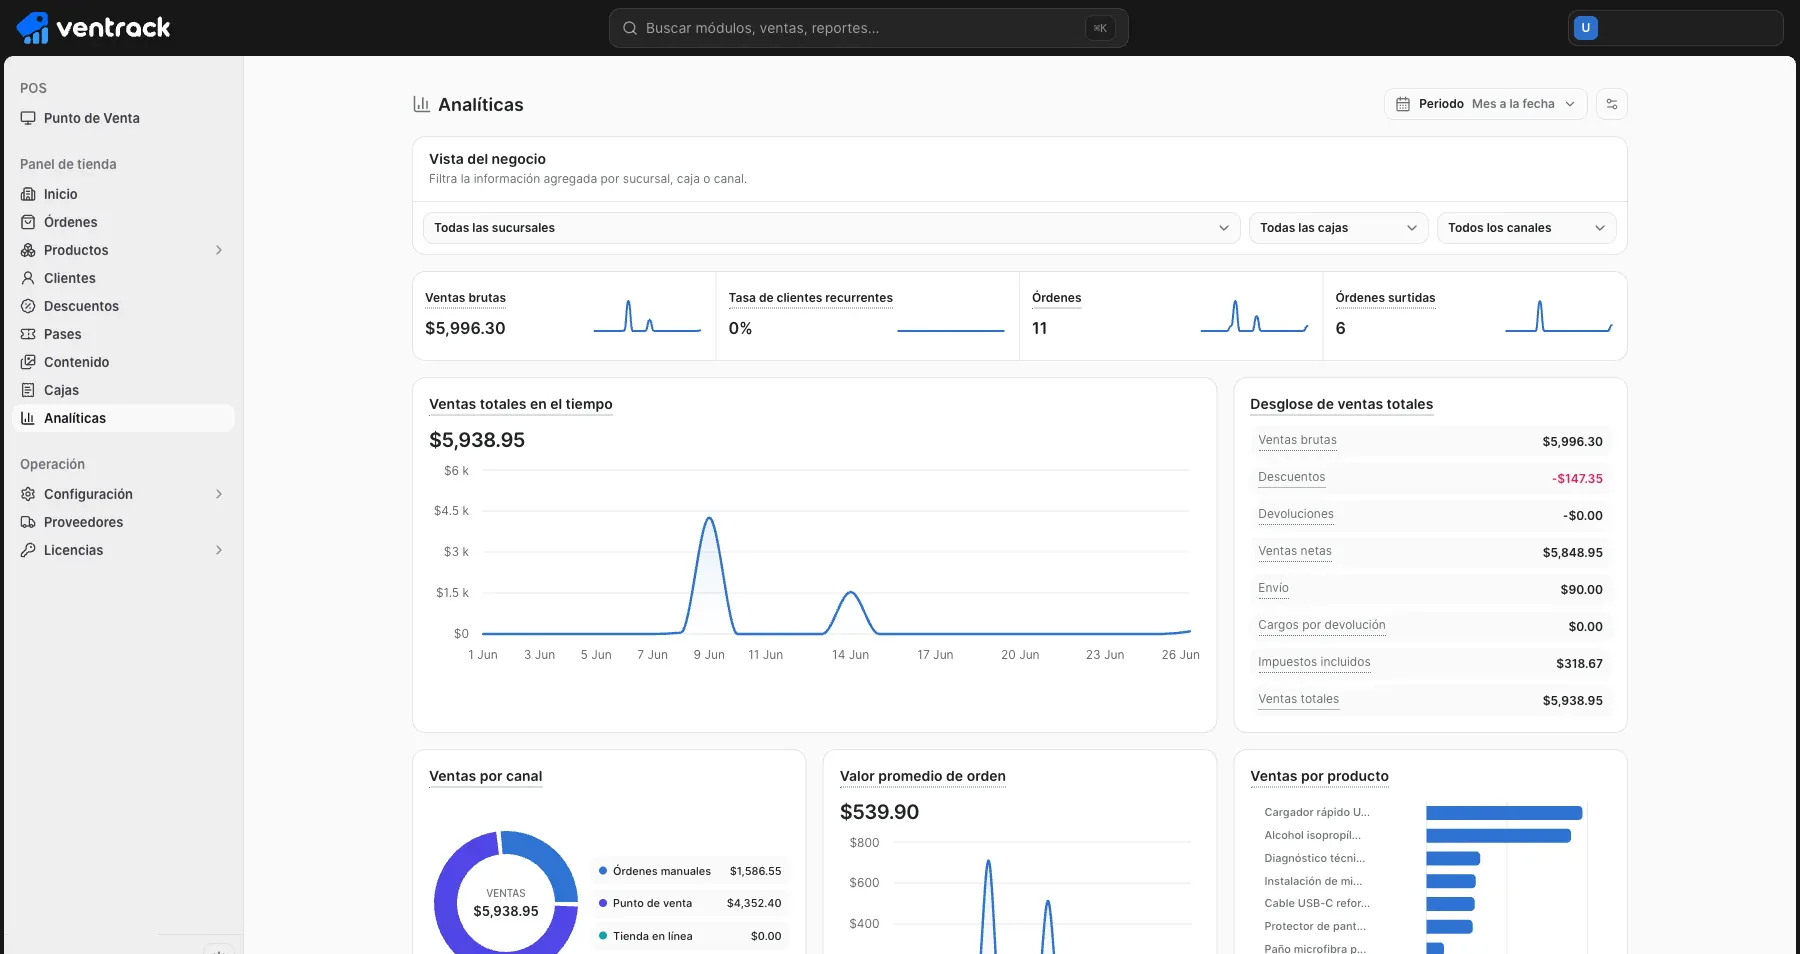This screenshot has width=1800, height=954.
Task: Click the Pases ticket icon
Action: tap(28, 334)
